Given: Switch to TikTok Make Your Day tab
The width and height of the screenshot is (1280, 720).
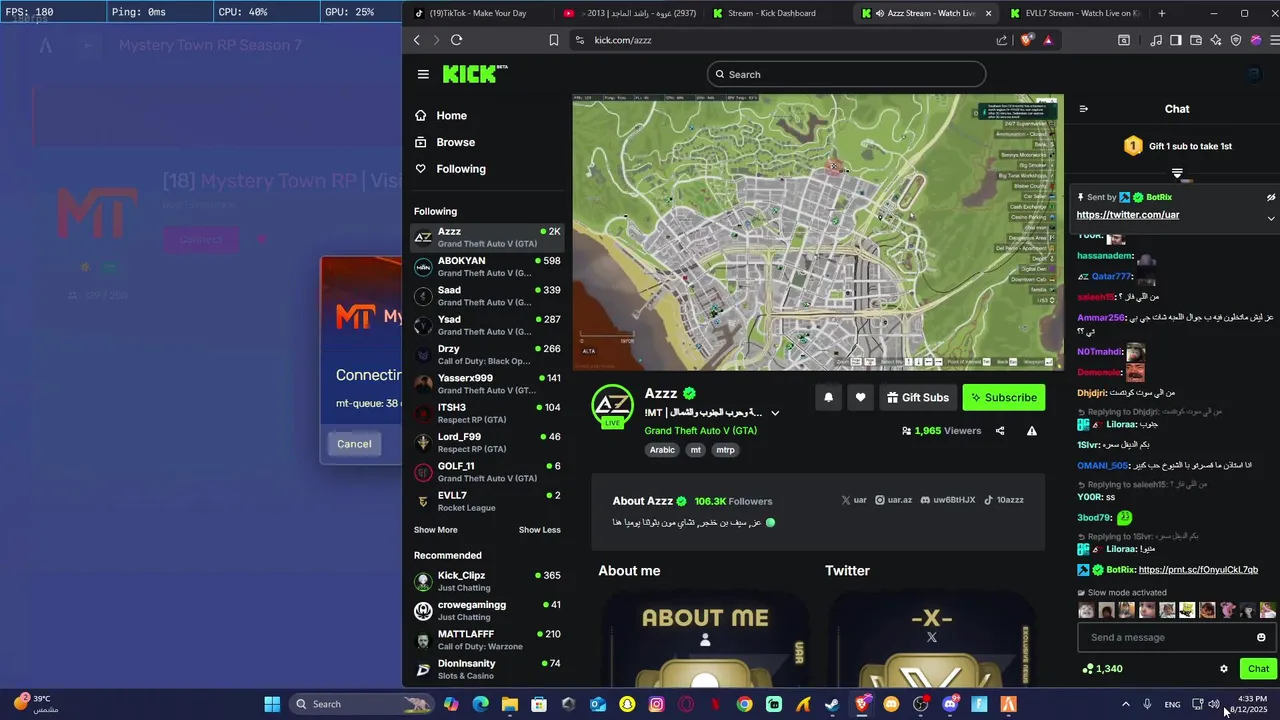Looking at the screenshot, I should 478,13.
